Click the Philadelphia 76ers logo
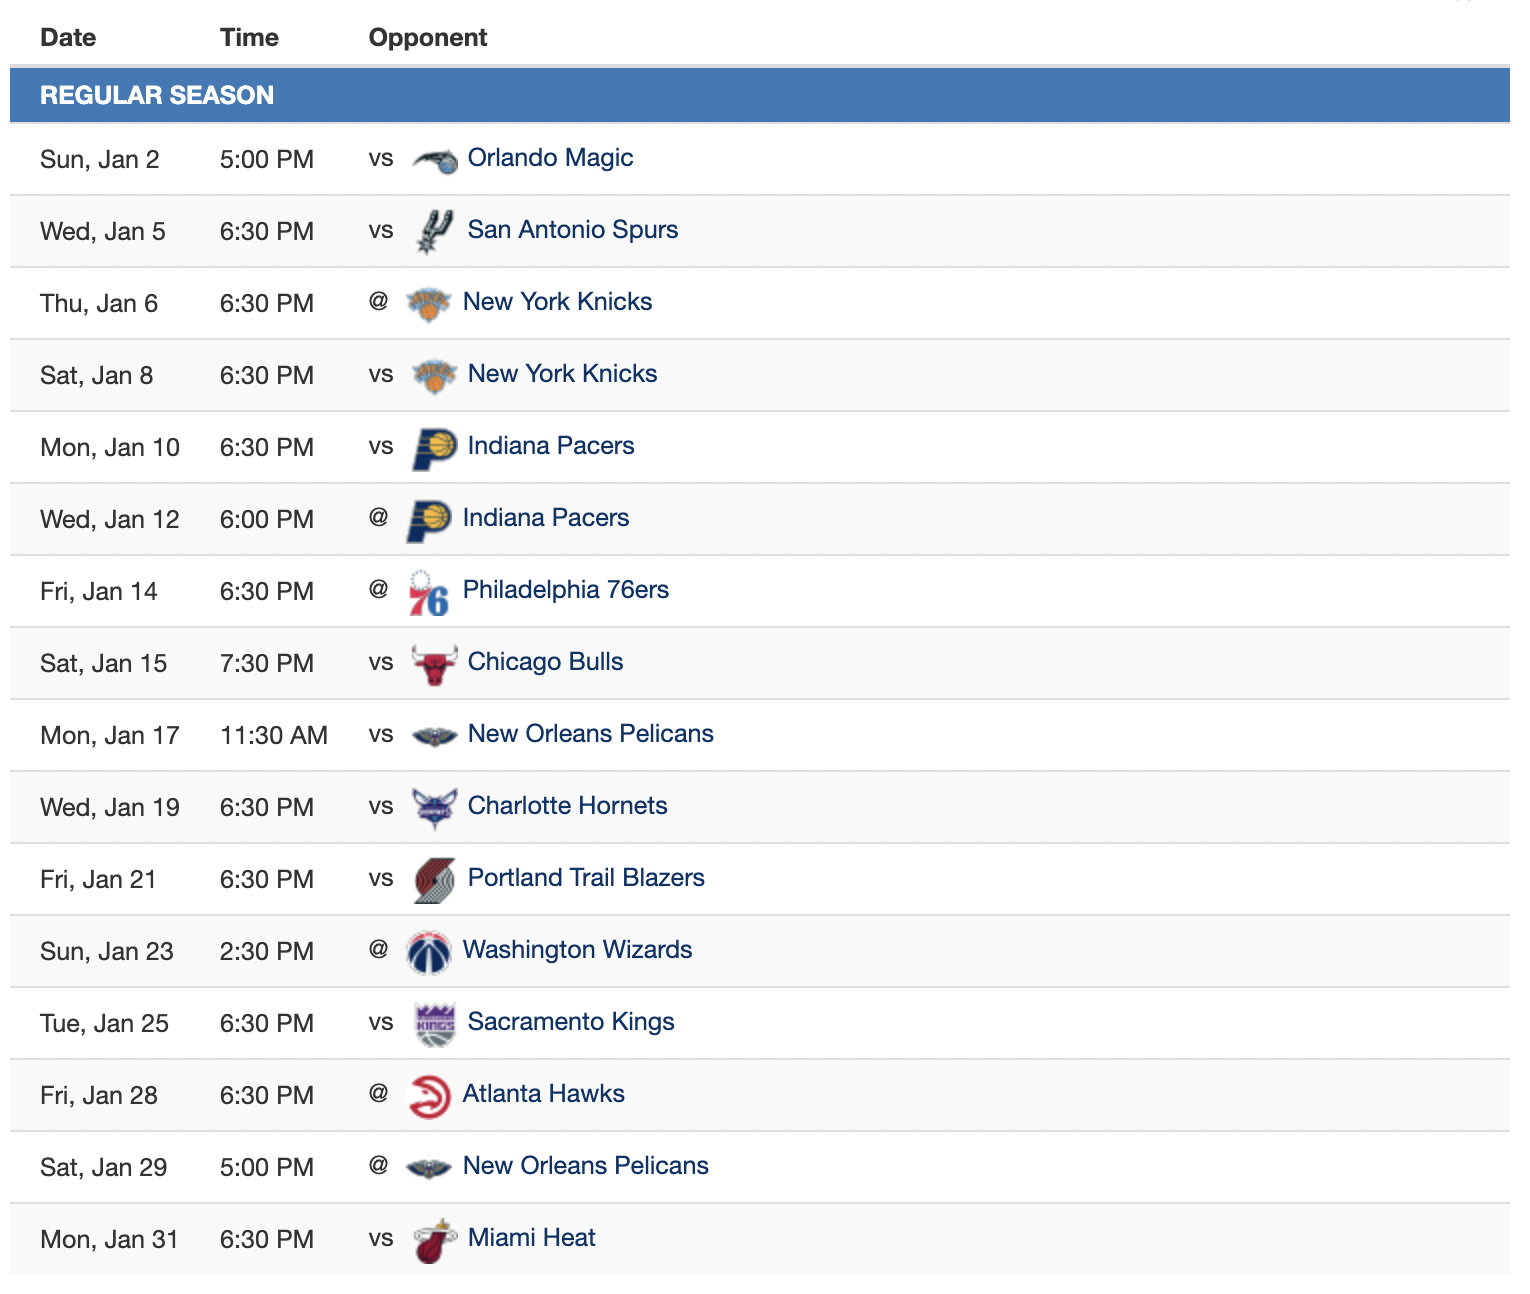1530x1294 pixels. [x=430, y=592]
